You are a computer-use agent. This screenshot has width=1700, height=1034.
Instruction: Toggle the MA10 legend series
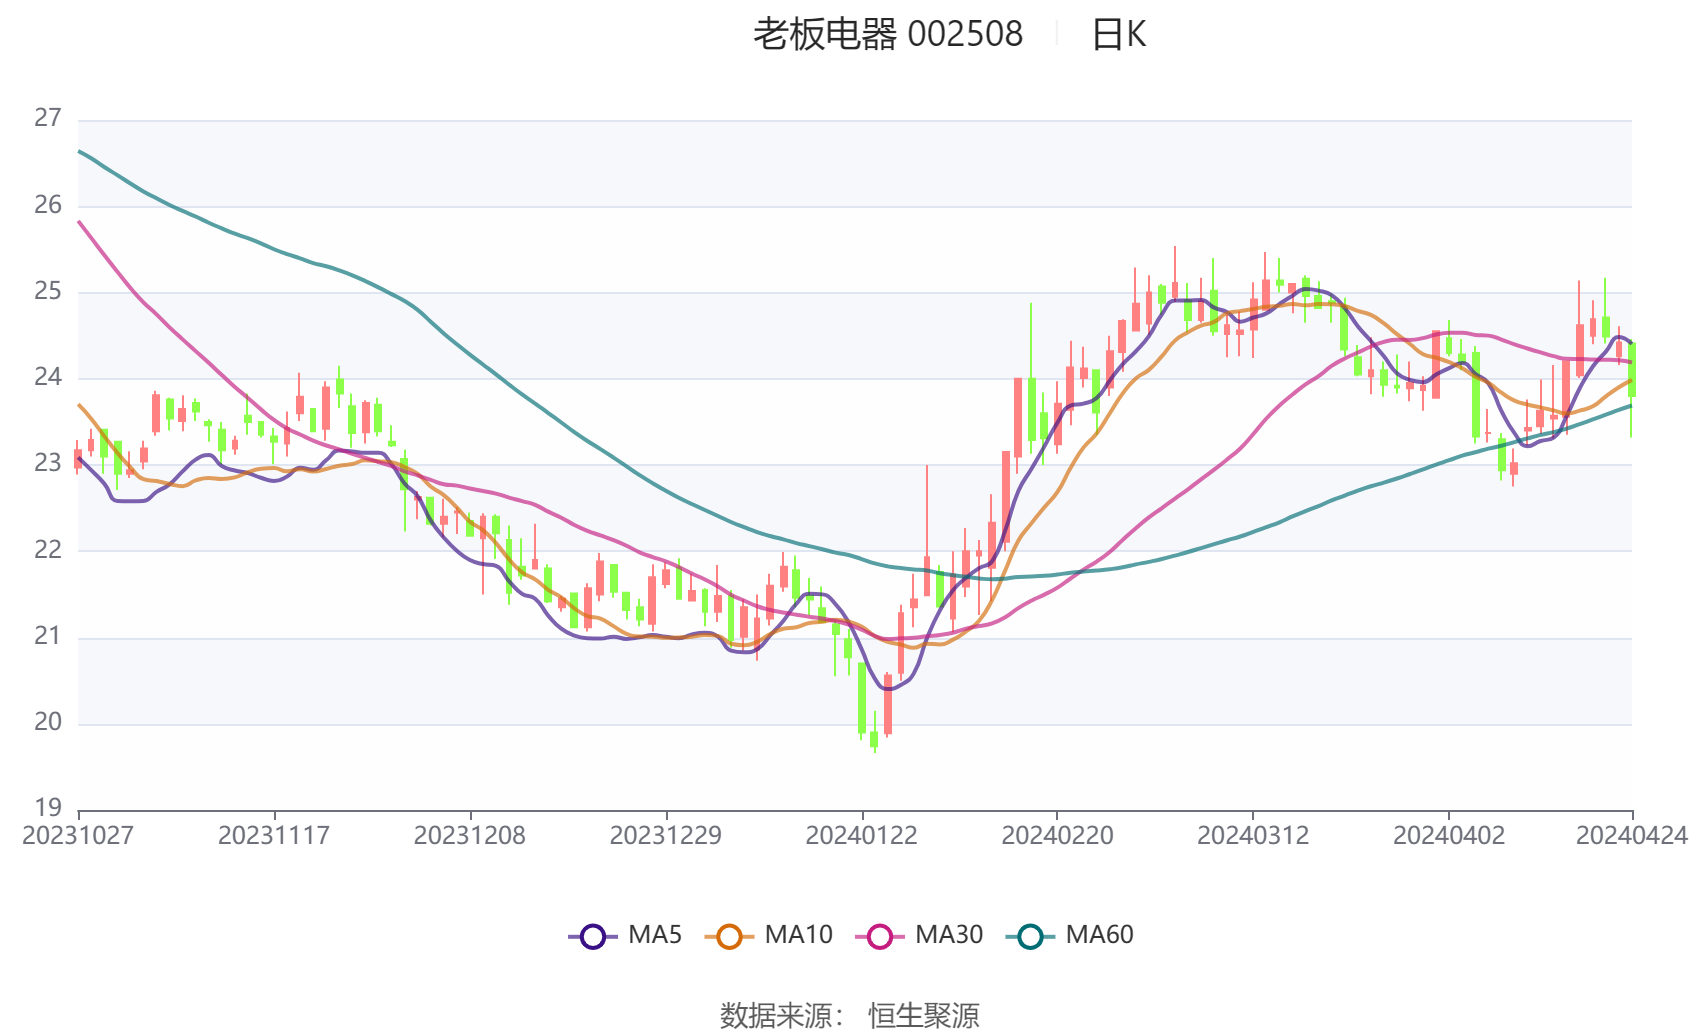[x=768, y=935]
